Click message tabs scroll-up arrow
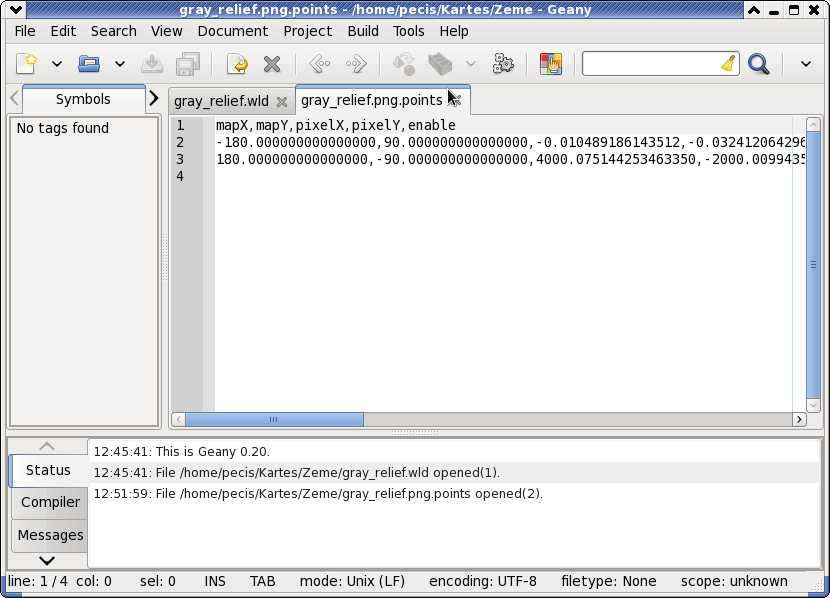This screenshot has width=830, height=598. pos(47,447)
